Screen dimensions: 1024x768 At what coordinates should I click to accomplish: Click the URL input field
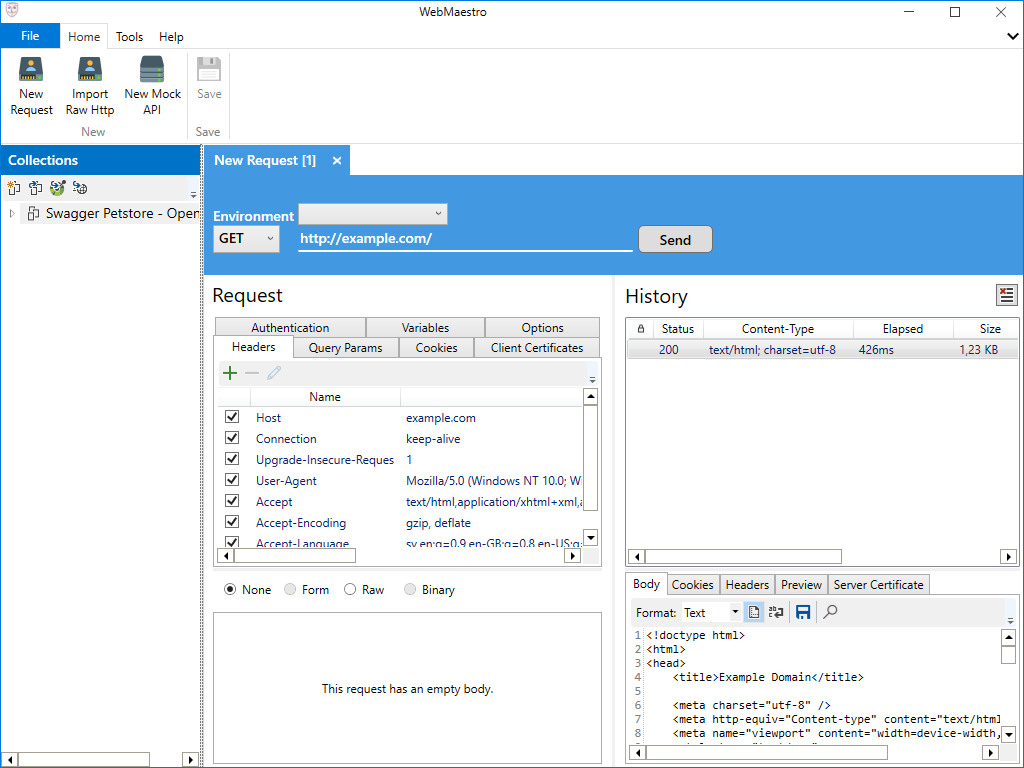point(465,239)
